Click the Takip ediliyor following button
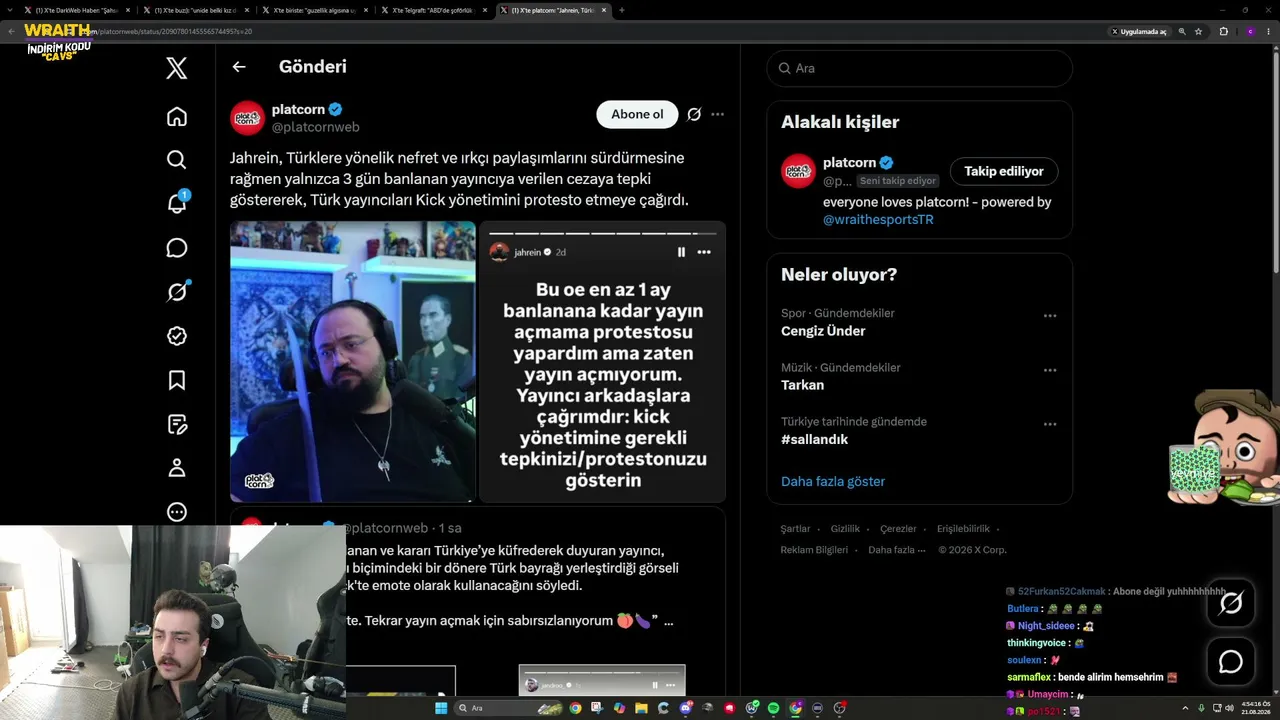Screen dimensions: 1280x720 (x=1004, y=171)
